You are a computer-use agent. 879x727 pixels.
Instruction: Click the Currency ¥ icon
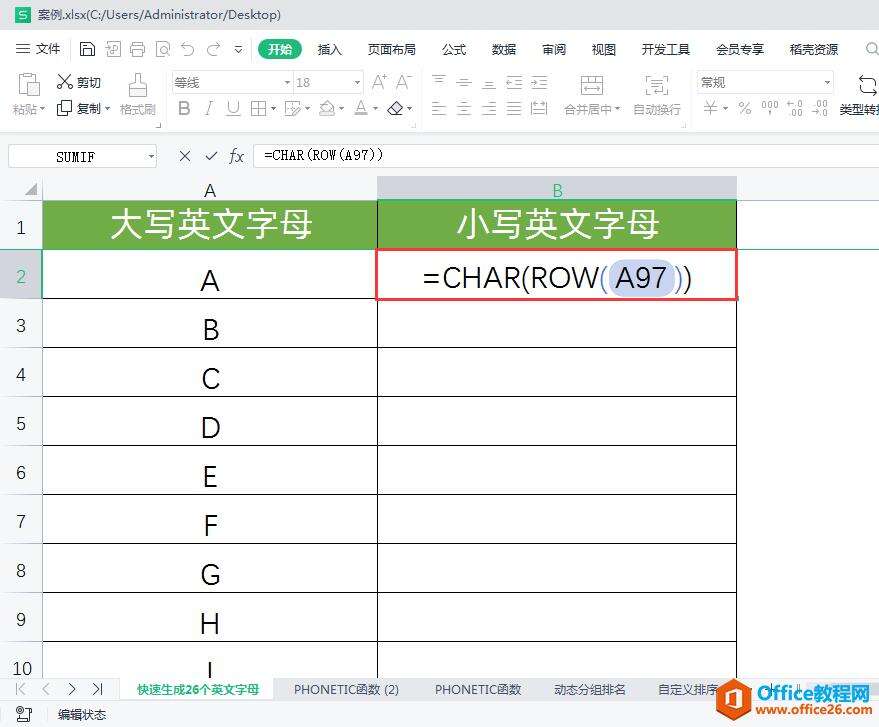tap(710, 108)
